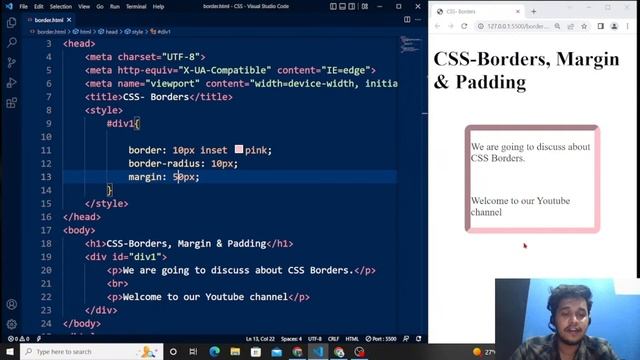Open Microsoft Edge from the taskbar
This screenshot has width=640, height=360.
pyautogui.click(x=214, y=351)
